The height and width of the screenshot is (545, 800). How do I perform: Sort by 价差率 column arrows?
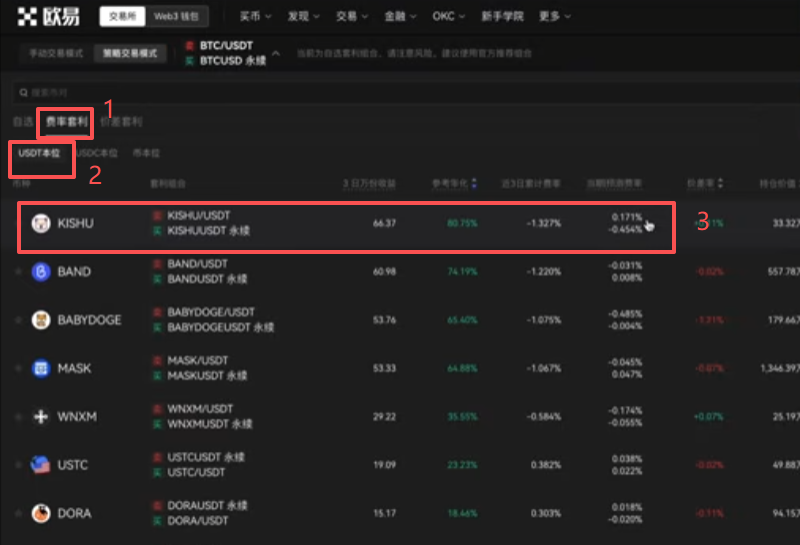tap(720, 183)
